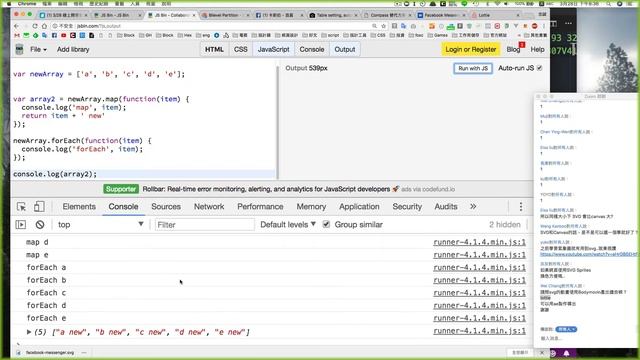
Task: Open the DevTools three-dot customize menu
Action: [x=521, y=207]
